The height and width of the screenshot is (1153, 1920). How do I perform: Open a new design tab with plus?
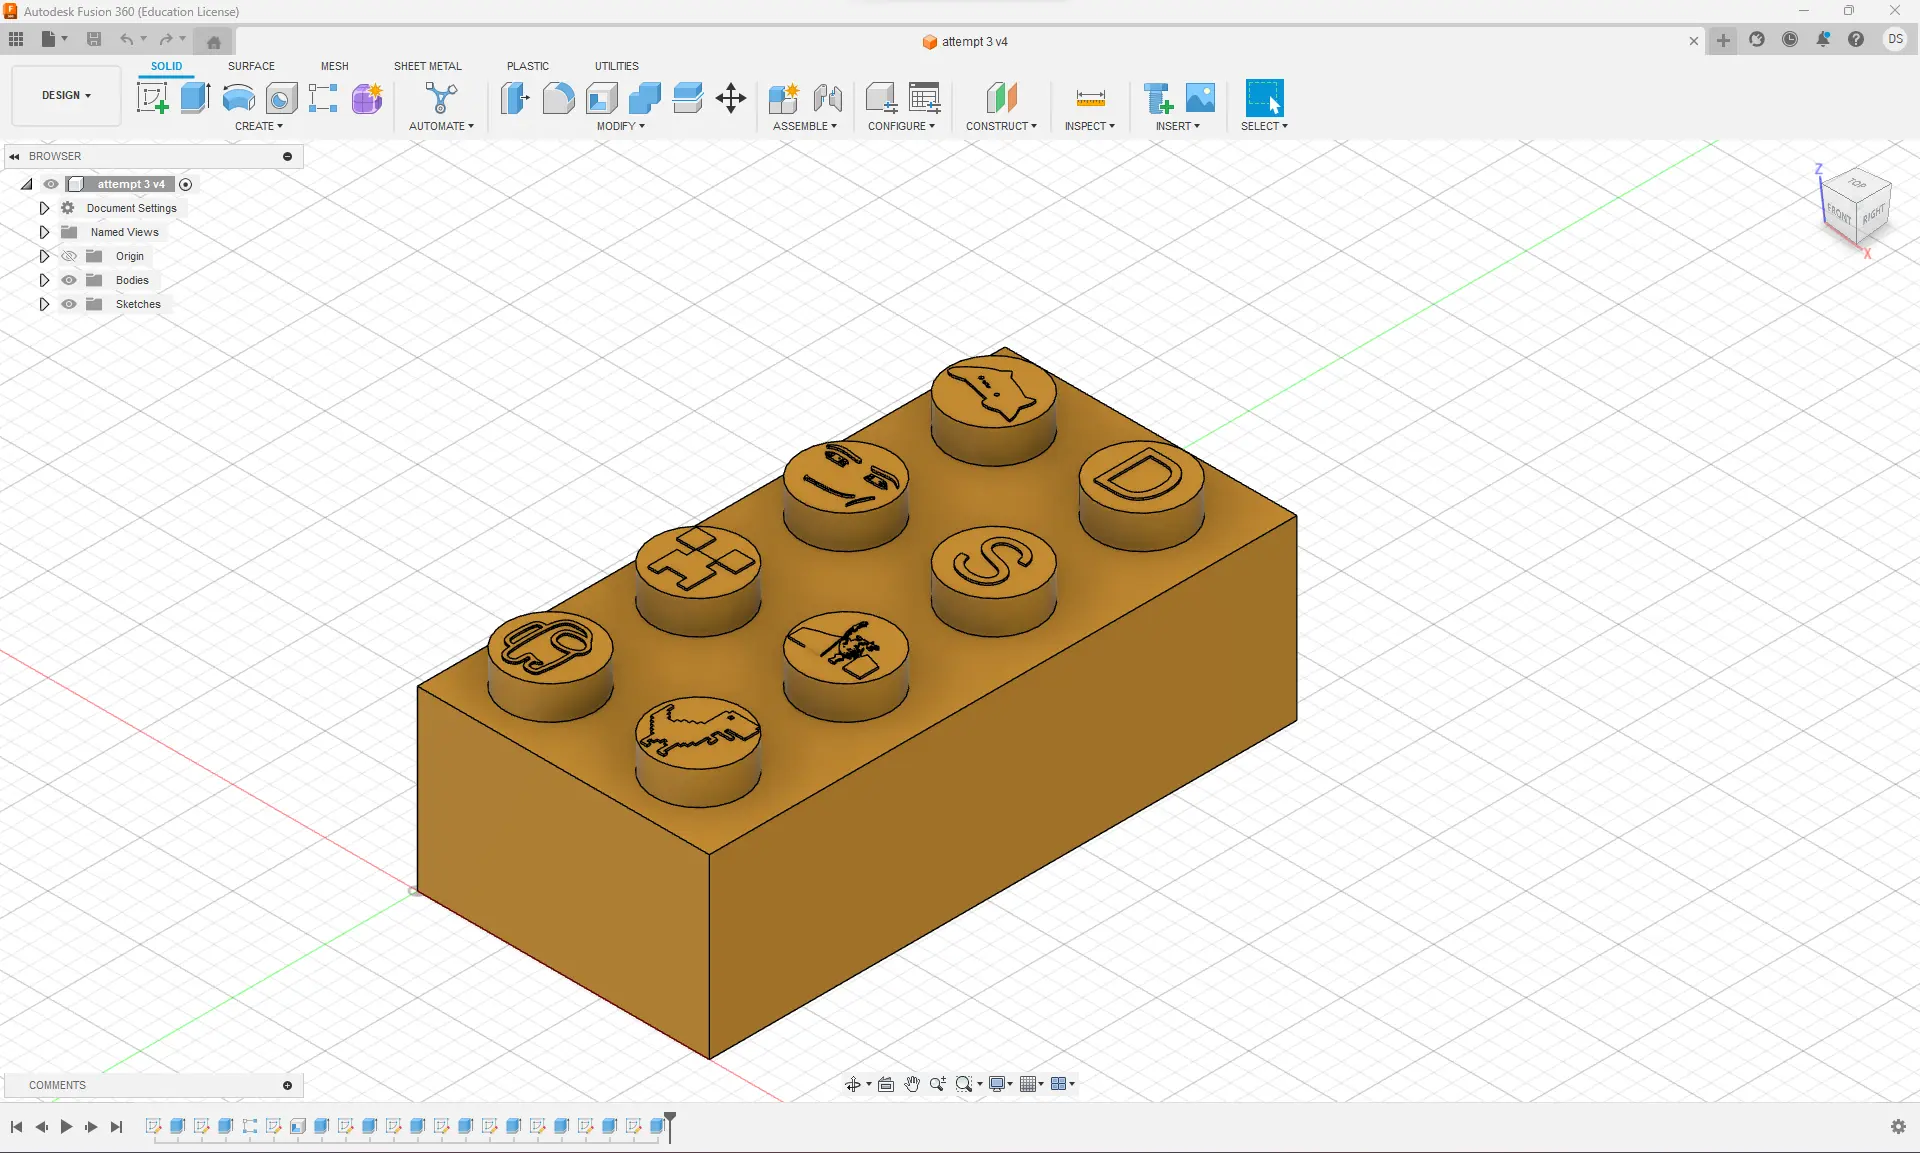pyautogui.click(x=1723, y=40)
